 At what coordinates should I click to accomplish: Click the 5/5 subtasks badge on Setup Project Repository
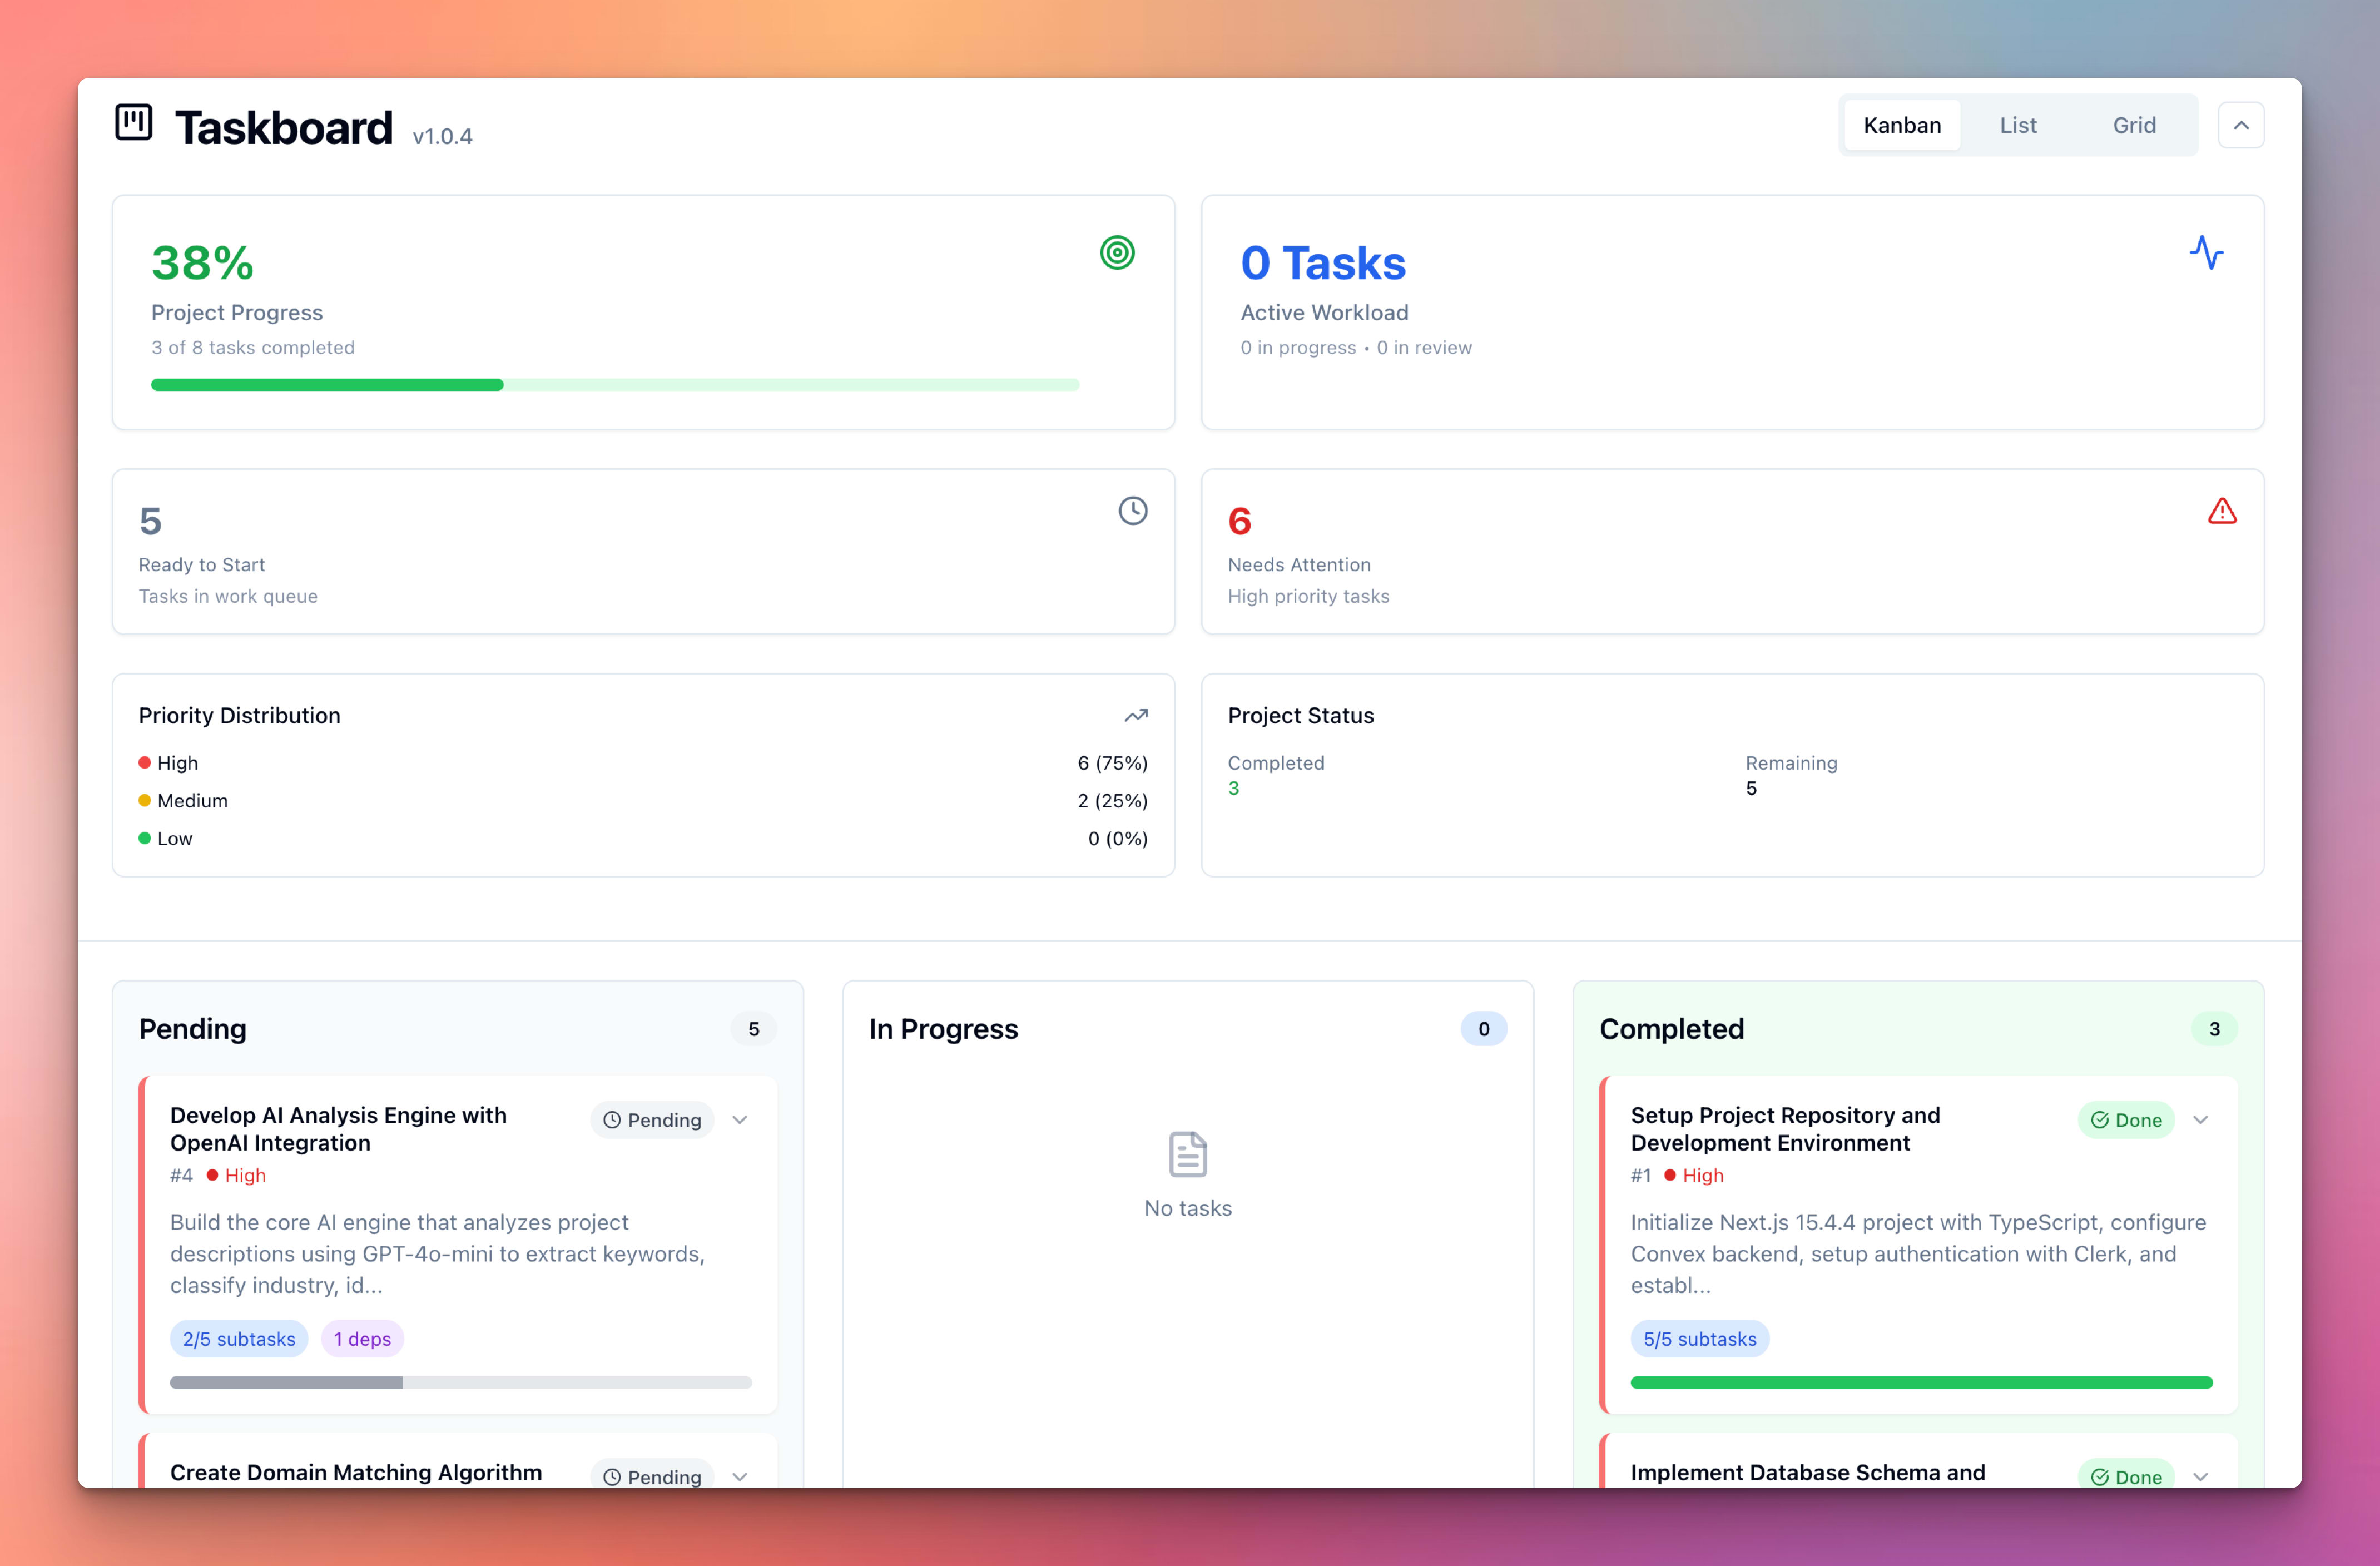1699,1338
